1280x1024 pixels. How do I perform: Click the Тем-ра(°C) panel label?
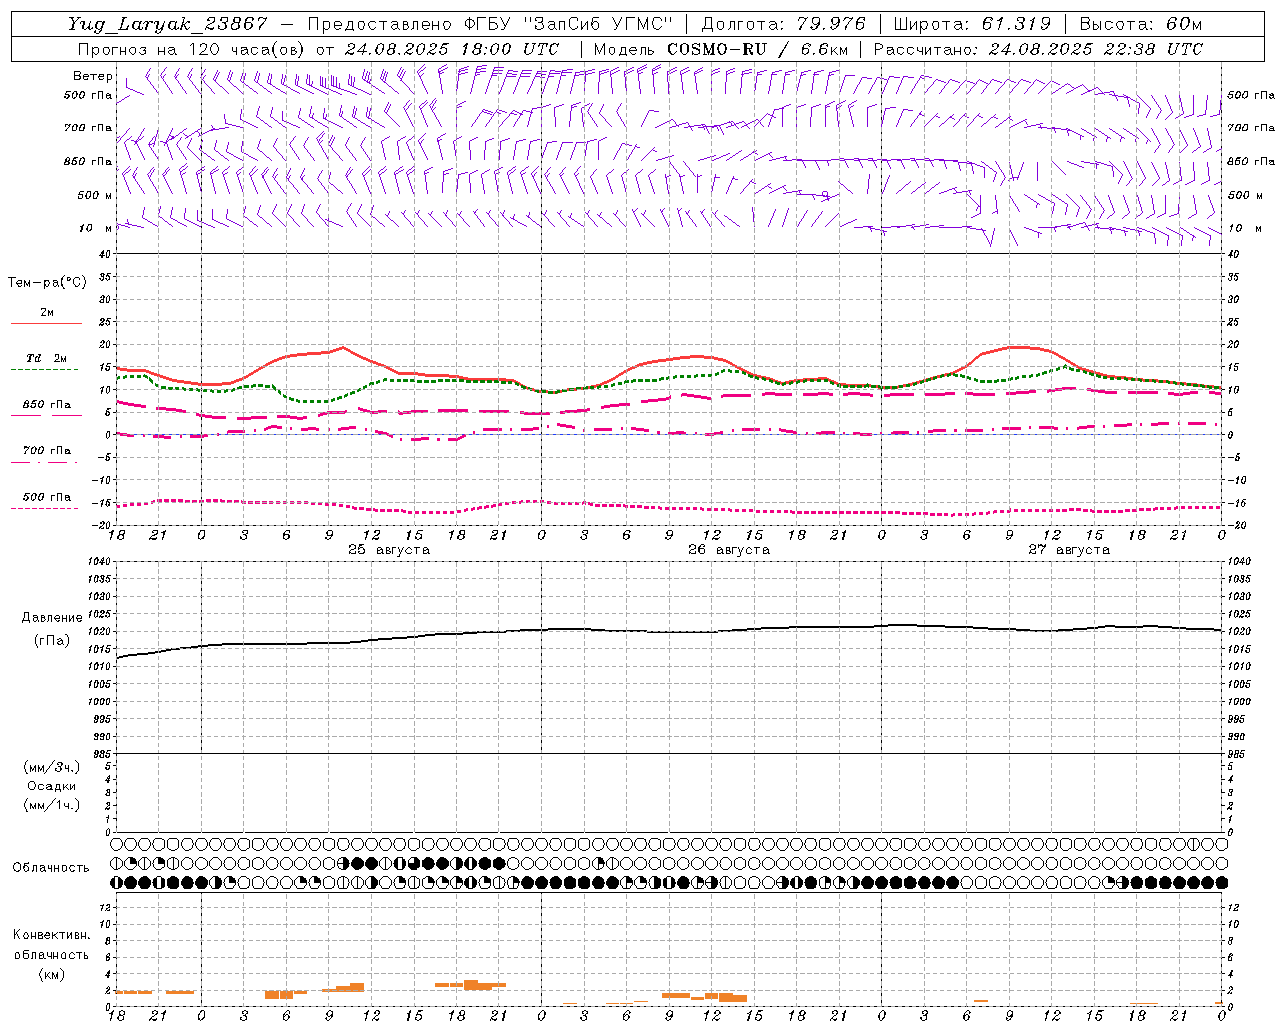tap(47, 283)
